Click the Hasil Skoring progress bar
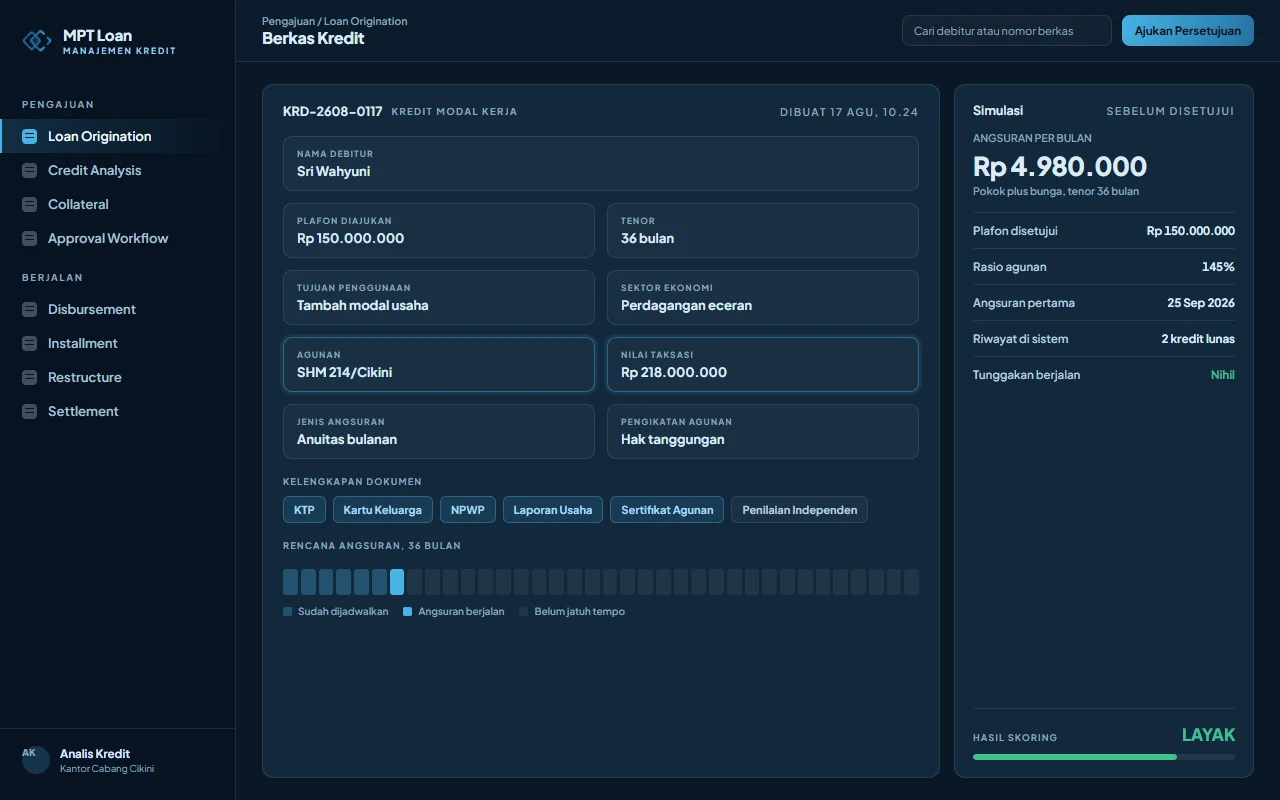 (1104, 757)
